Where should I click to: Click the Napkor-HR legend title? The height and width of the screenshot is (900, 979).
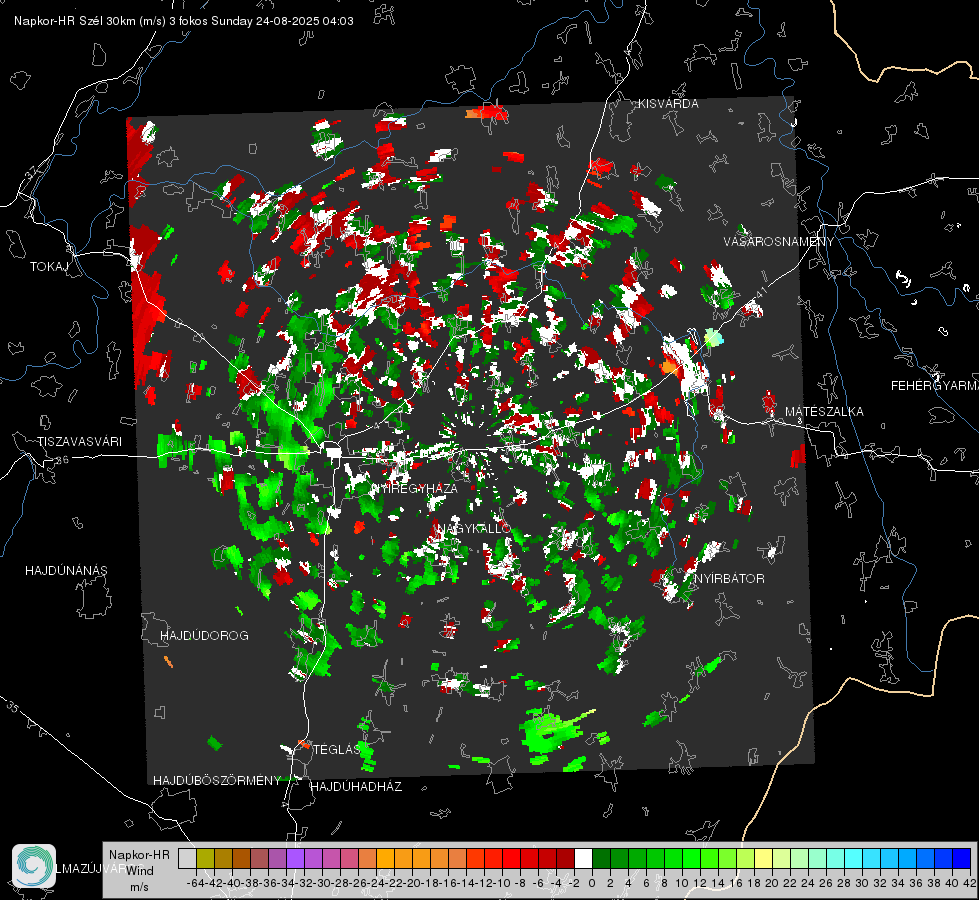point(139,855)
